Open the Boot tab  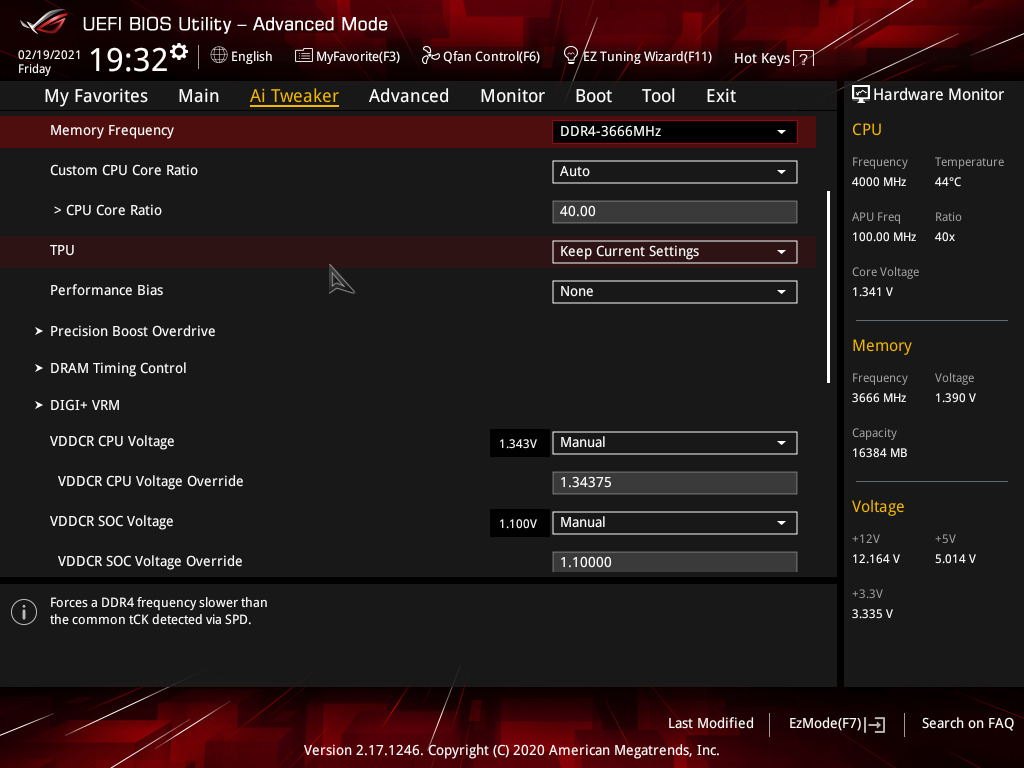click(594, 96)
